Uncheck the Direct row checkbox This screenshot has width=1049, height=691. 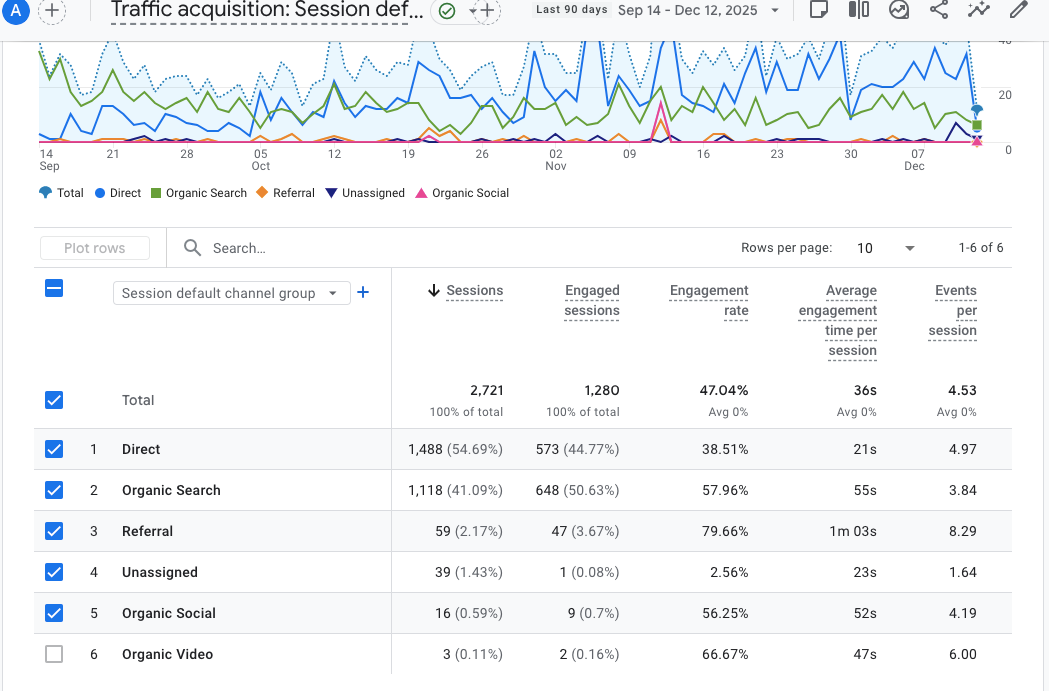click(x=54, y=449)
